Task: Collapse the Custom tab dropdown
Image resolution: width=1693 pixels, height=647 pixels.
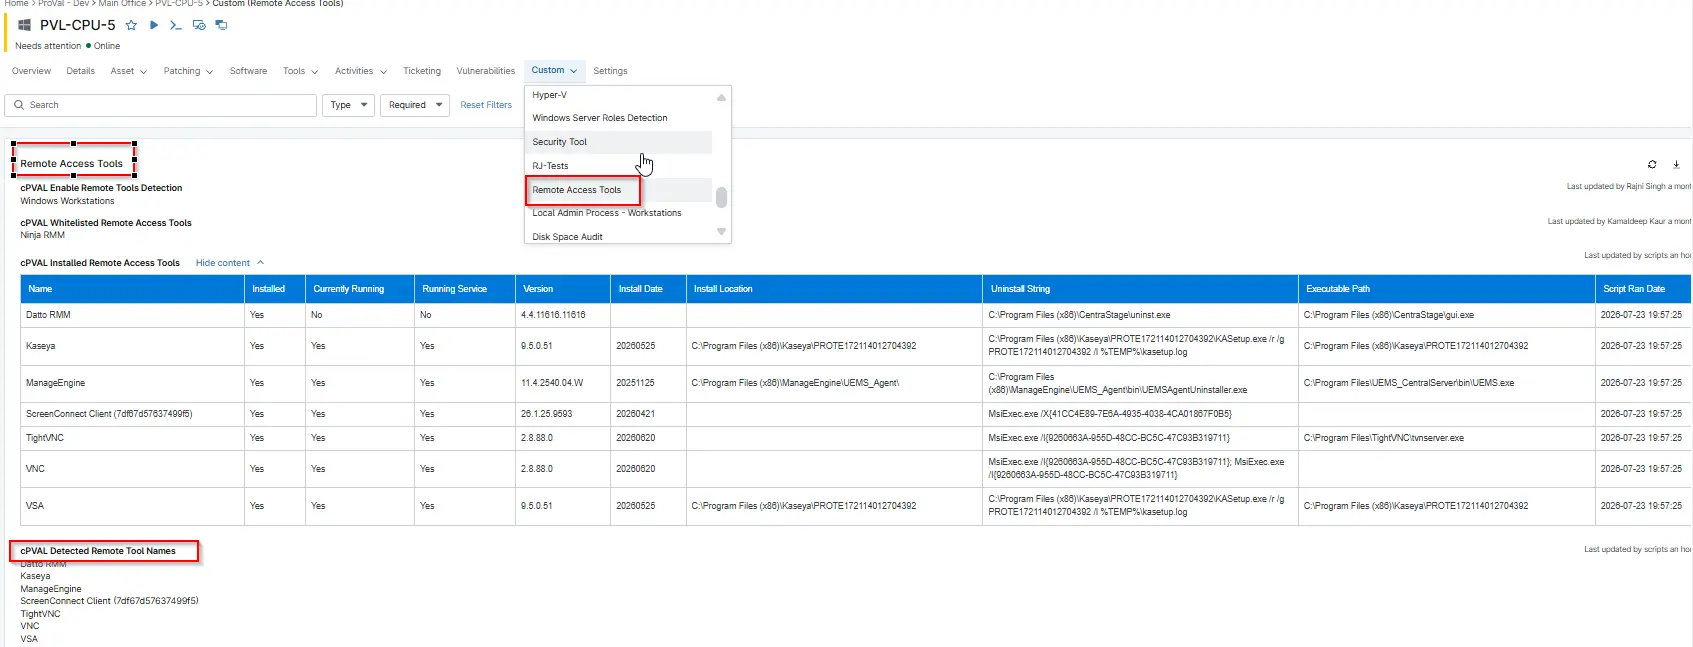Action: tap(554, 70)
